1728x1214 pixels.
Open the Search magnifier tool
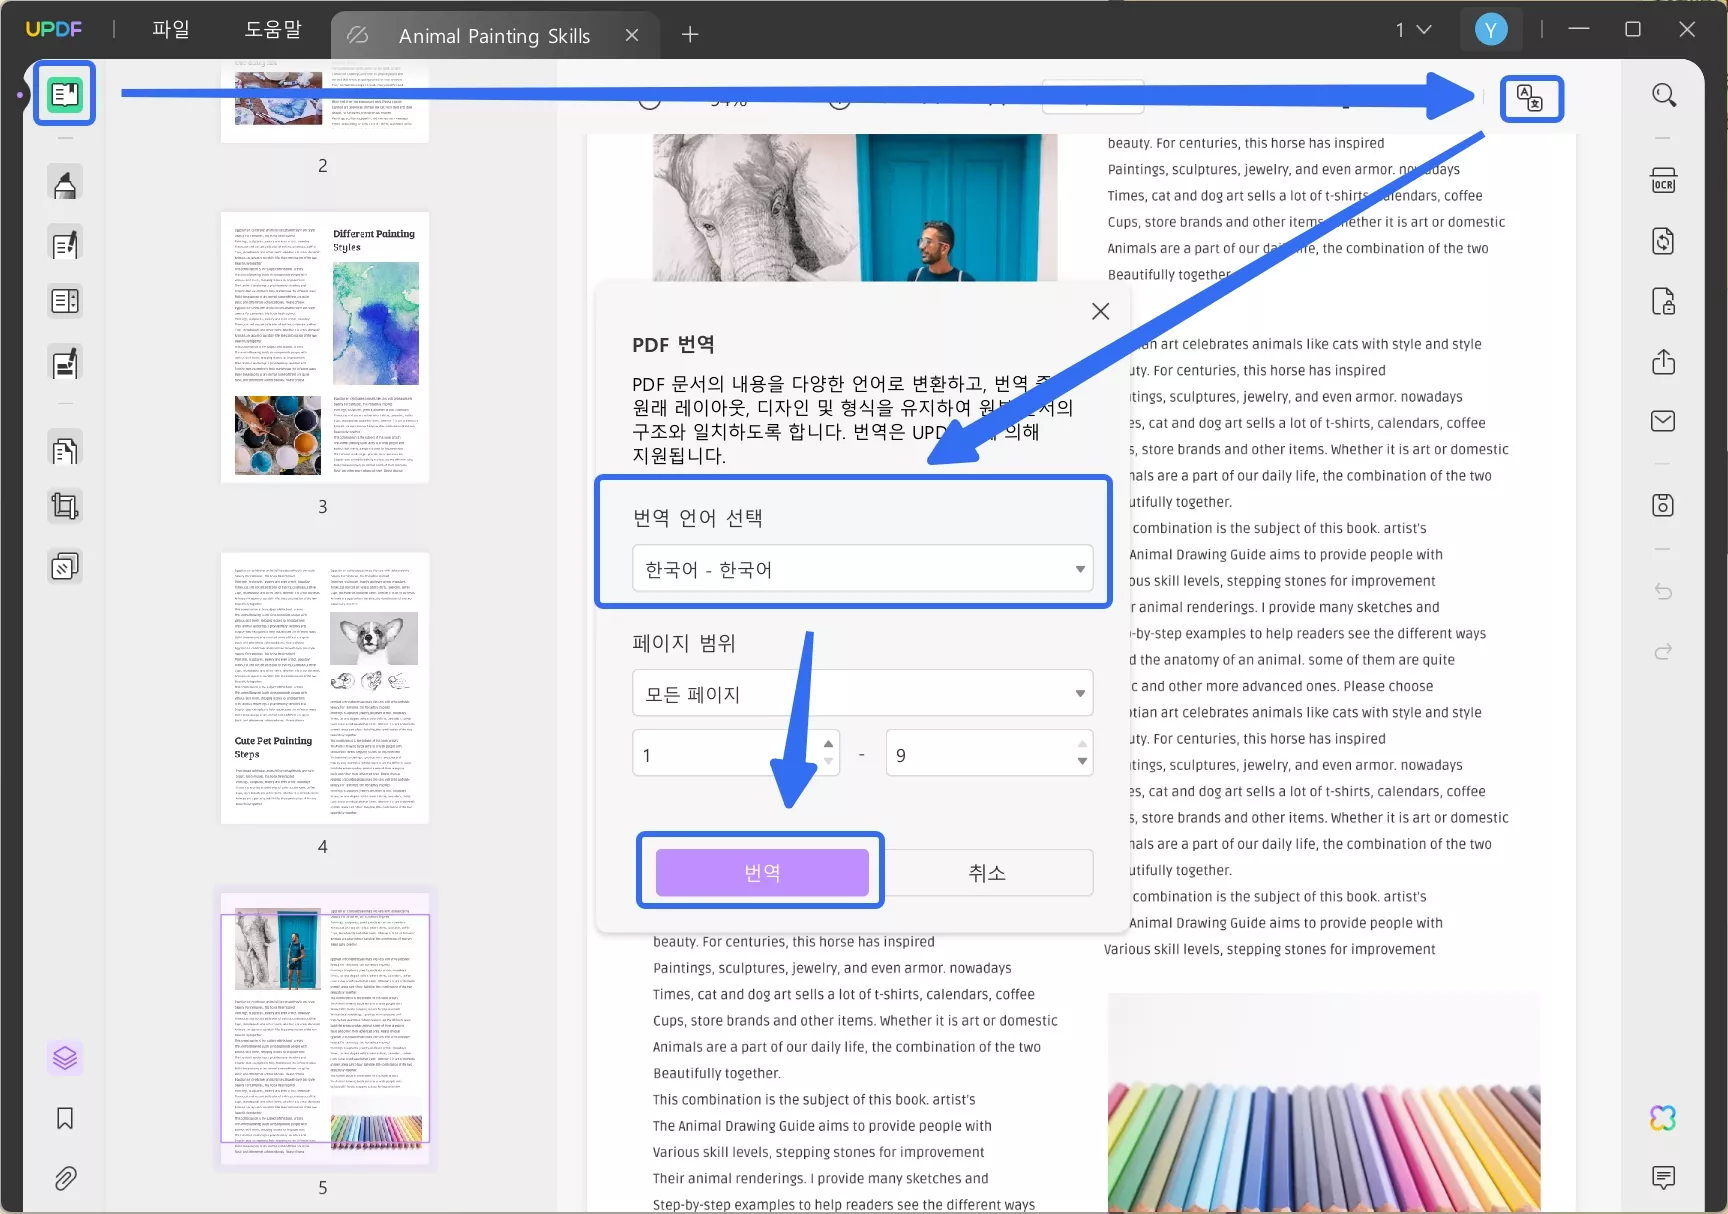[1664, 95]
